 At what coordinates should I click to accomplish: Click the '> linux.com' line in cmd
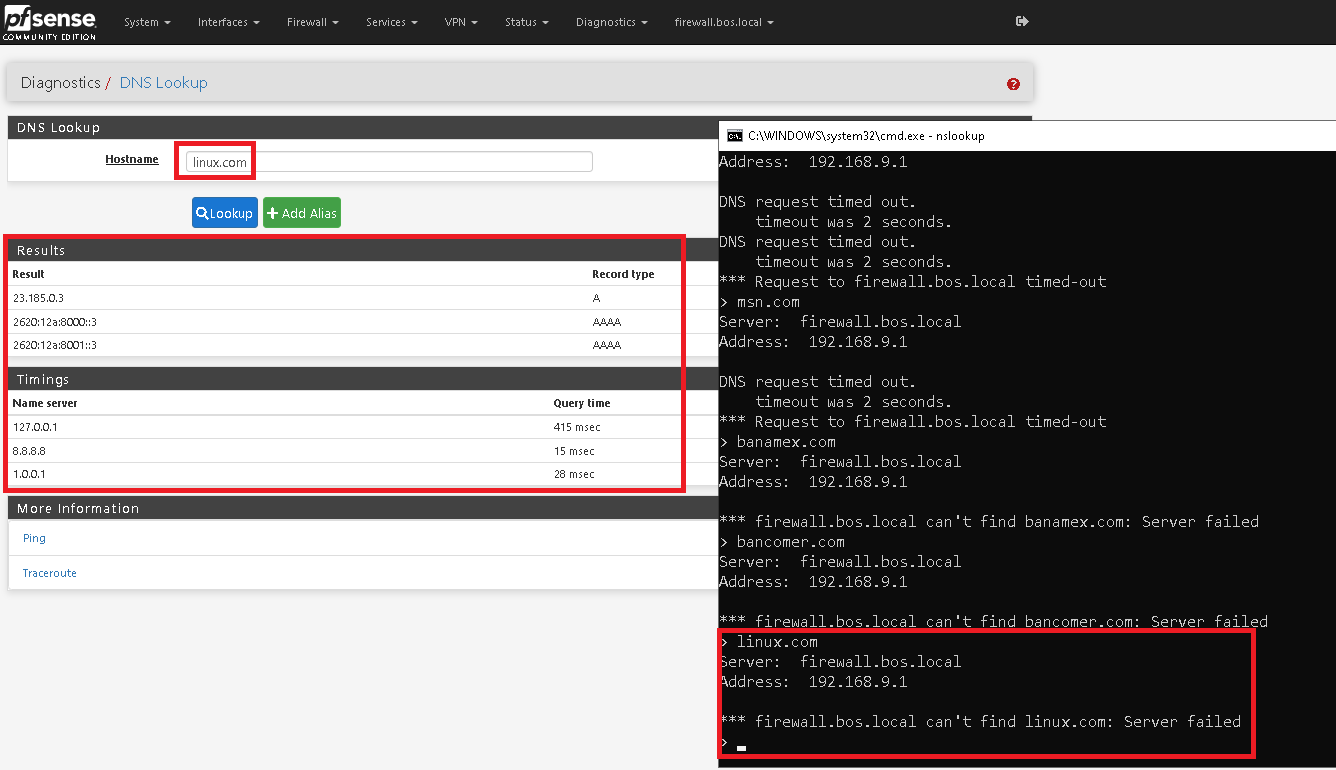tap(768, 642)
